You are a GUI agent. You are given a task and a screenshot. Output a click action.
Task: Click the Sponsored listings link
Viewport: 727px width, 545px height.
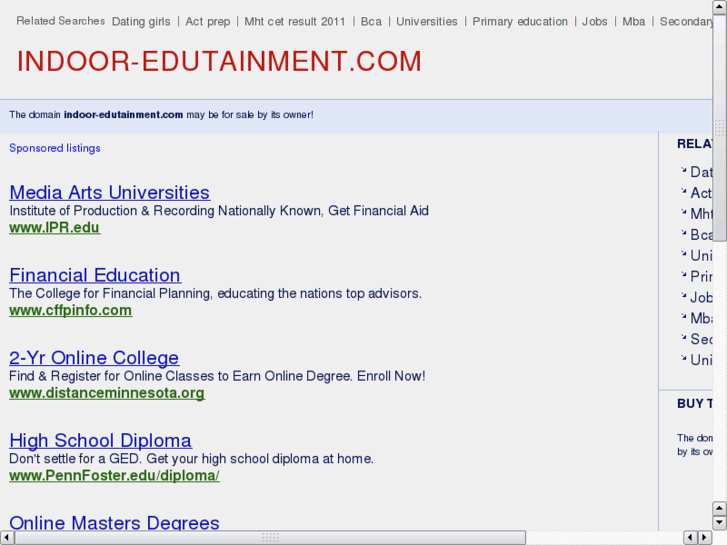[55, 148]
